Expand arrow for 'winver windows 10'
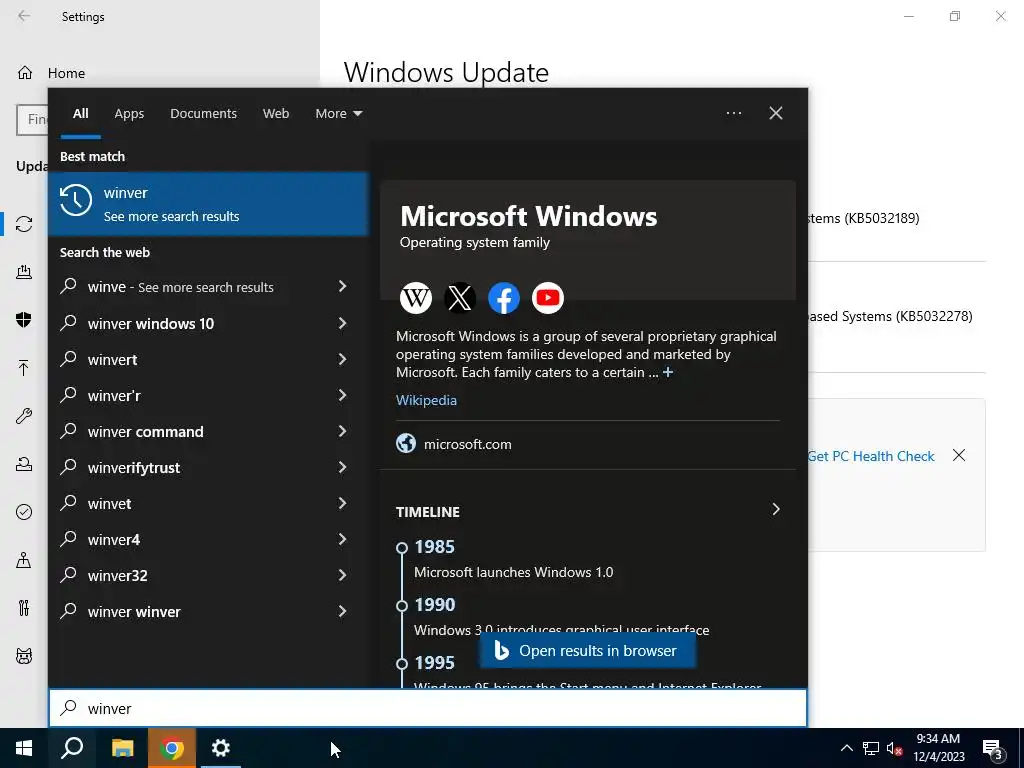The width and height of the screenshot is (1024, 768). click(x=342, y=323)
